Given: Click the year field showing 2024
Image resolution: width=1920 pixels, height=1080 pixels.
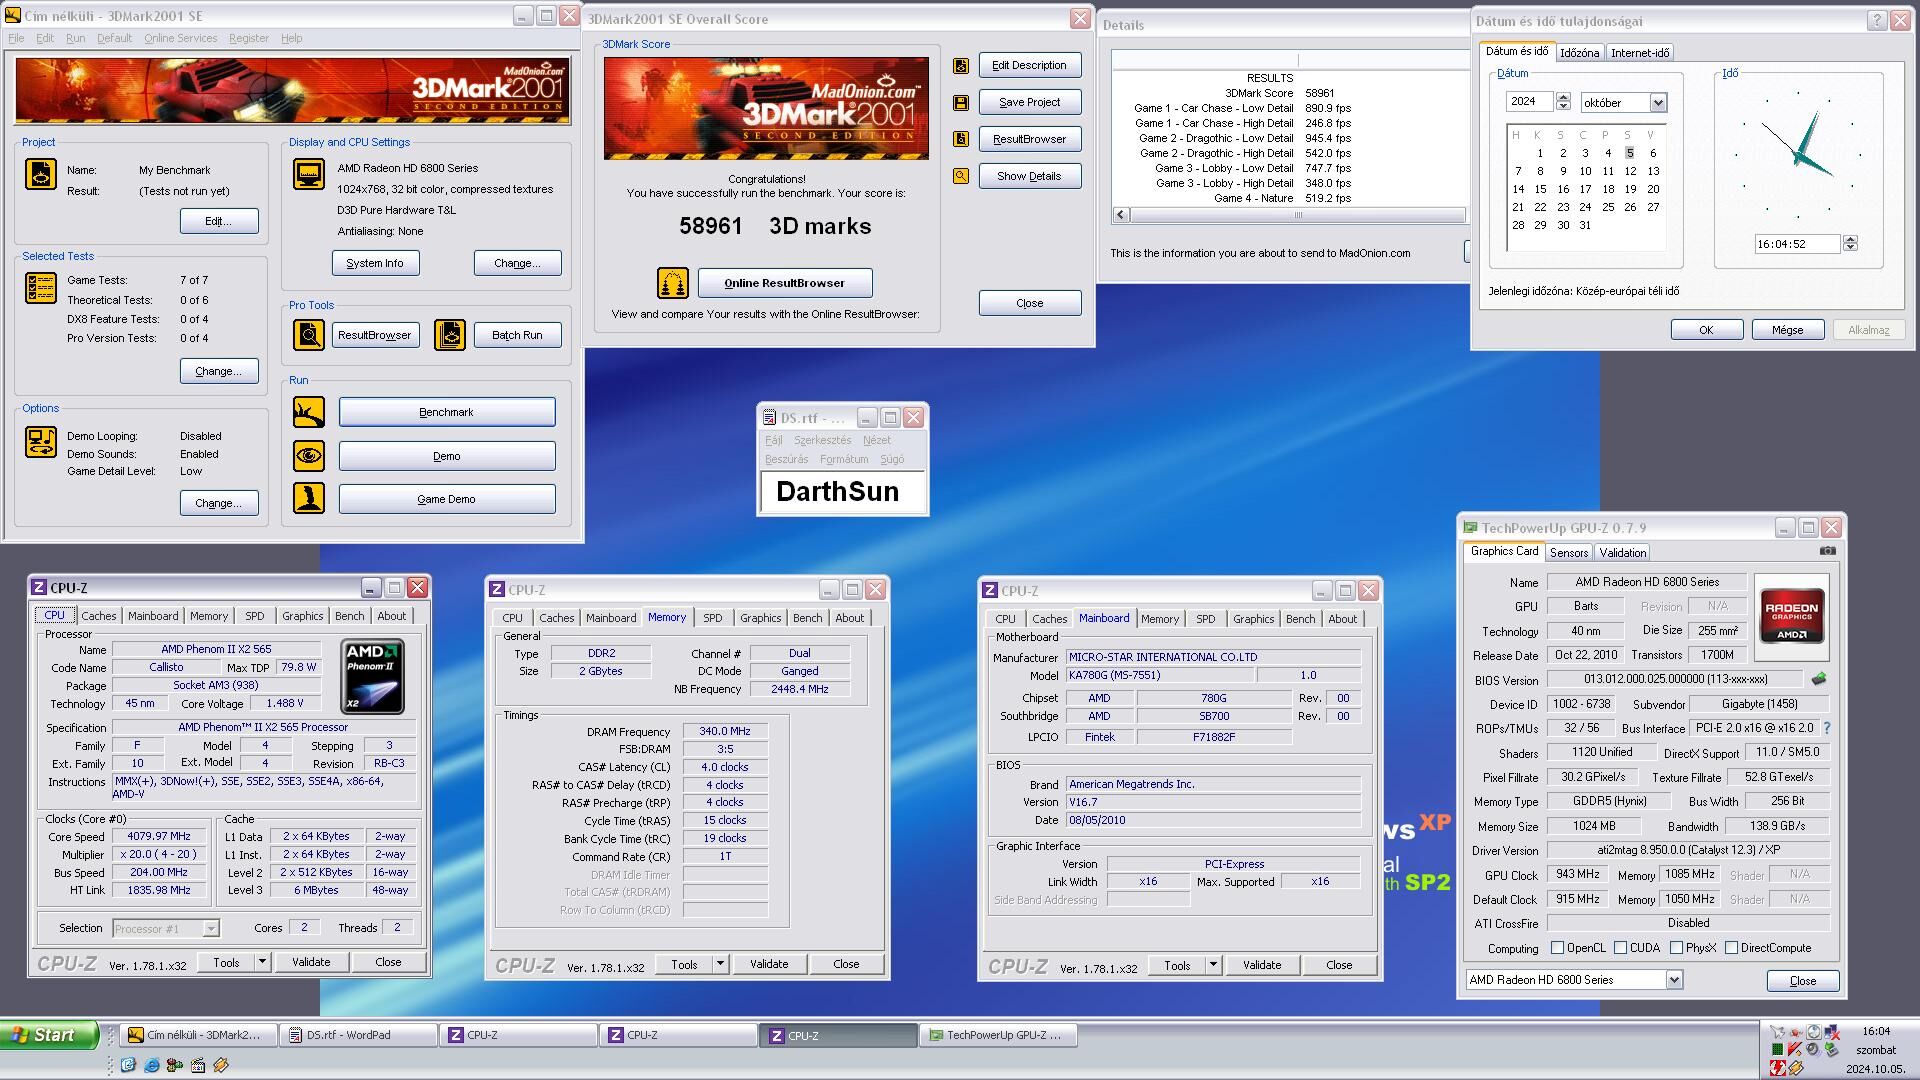Looking at the screenshot, I should click(1530, 102).
